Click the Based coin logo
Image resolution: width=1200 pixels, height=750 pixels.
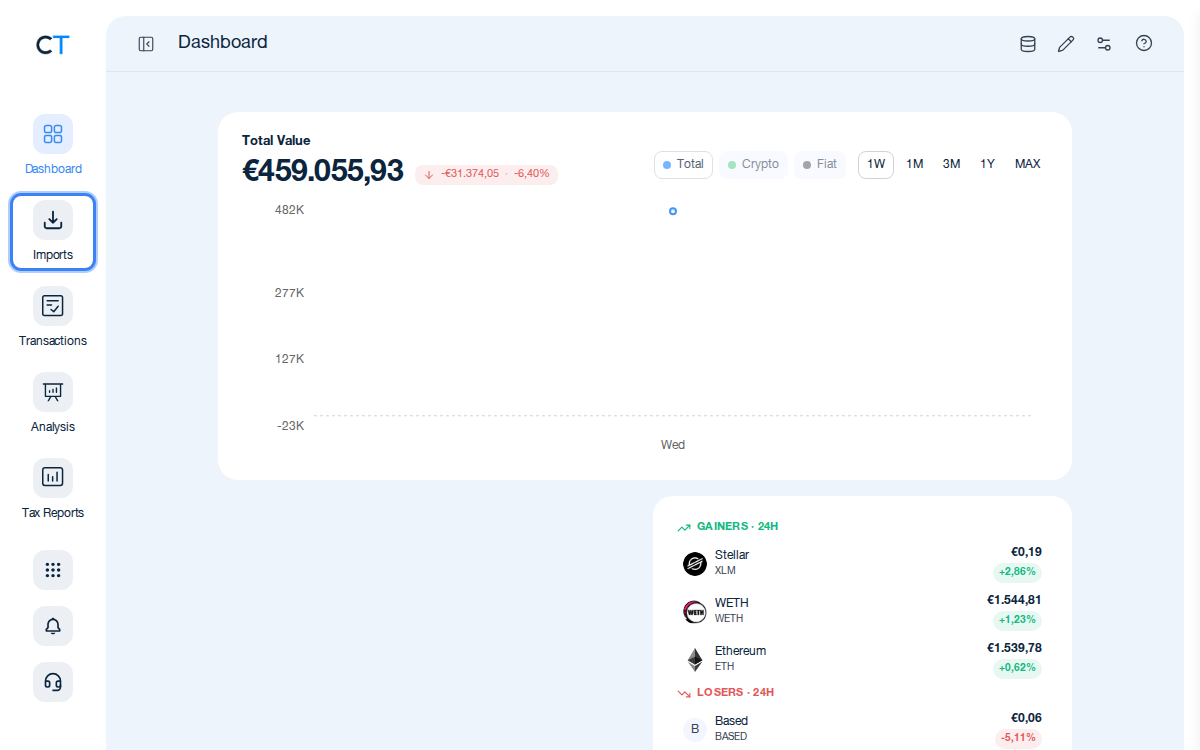point(695,729)
